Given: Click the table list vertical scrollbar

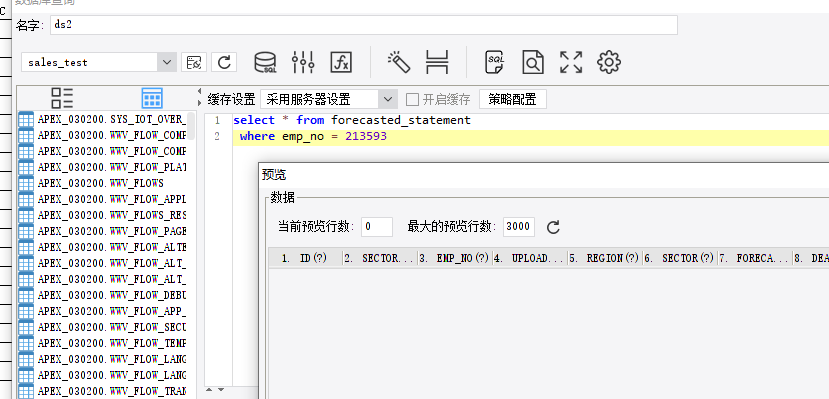Looking at the screenshot, I should tap(191, 126).
